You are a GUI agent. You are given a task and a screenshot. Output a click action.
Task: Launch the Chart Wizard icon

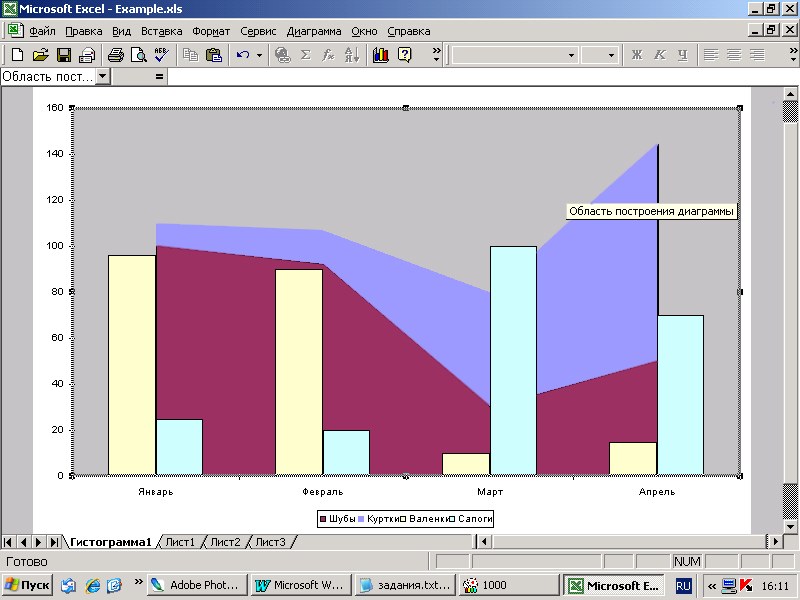pyautogui.click(x=381, y=55)
